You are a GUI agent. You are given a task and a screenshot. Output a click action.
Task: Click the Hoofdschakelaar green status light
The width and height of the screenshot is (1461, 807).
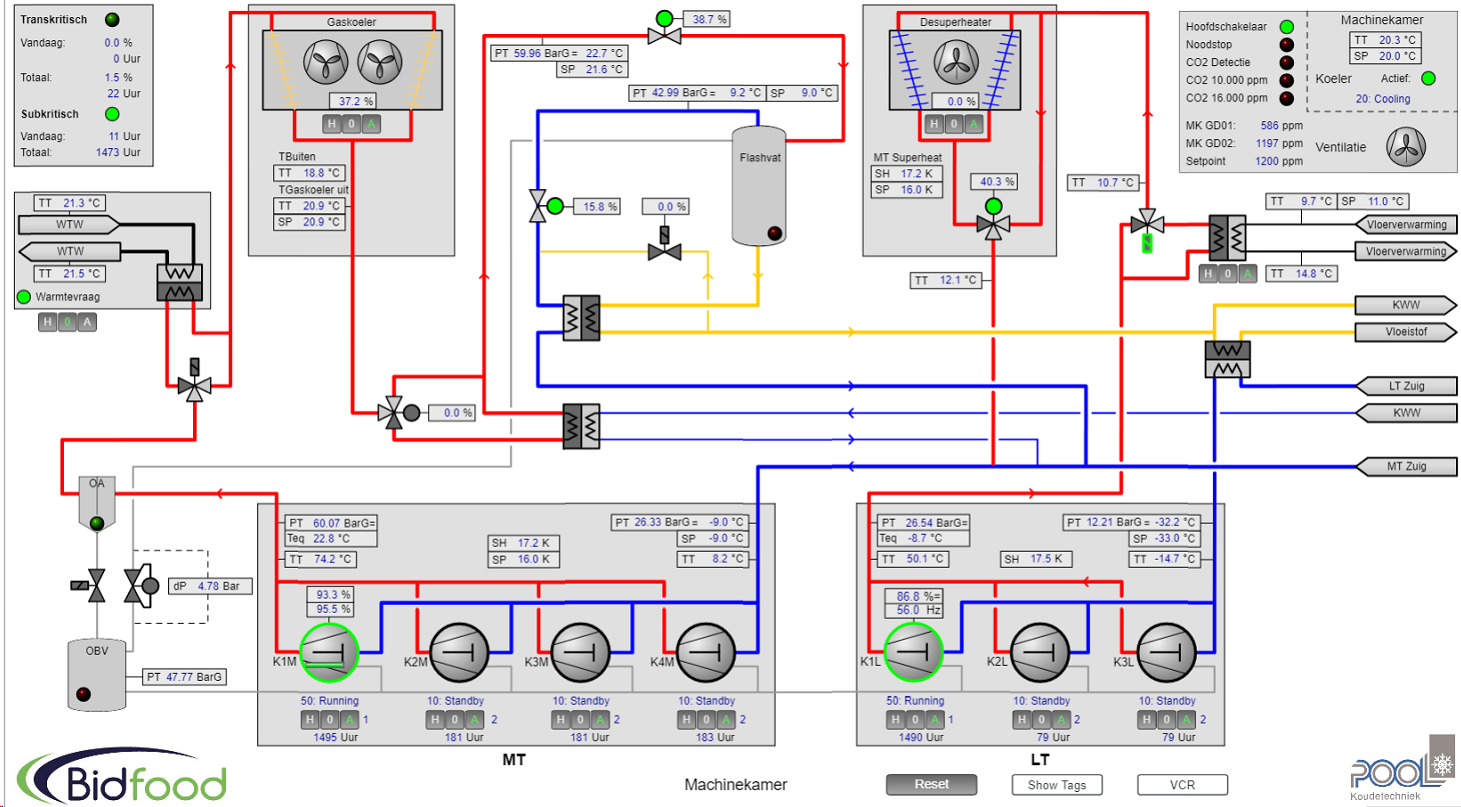tap(1288, 27)
